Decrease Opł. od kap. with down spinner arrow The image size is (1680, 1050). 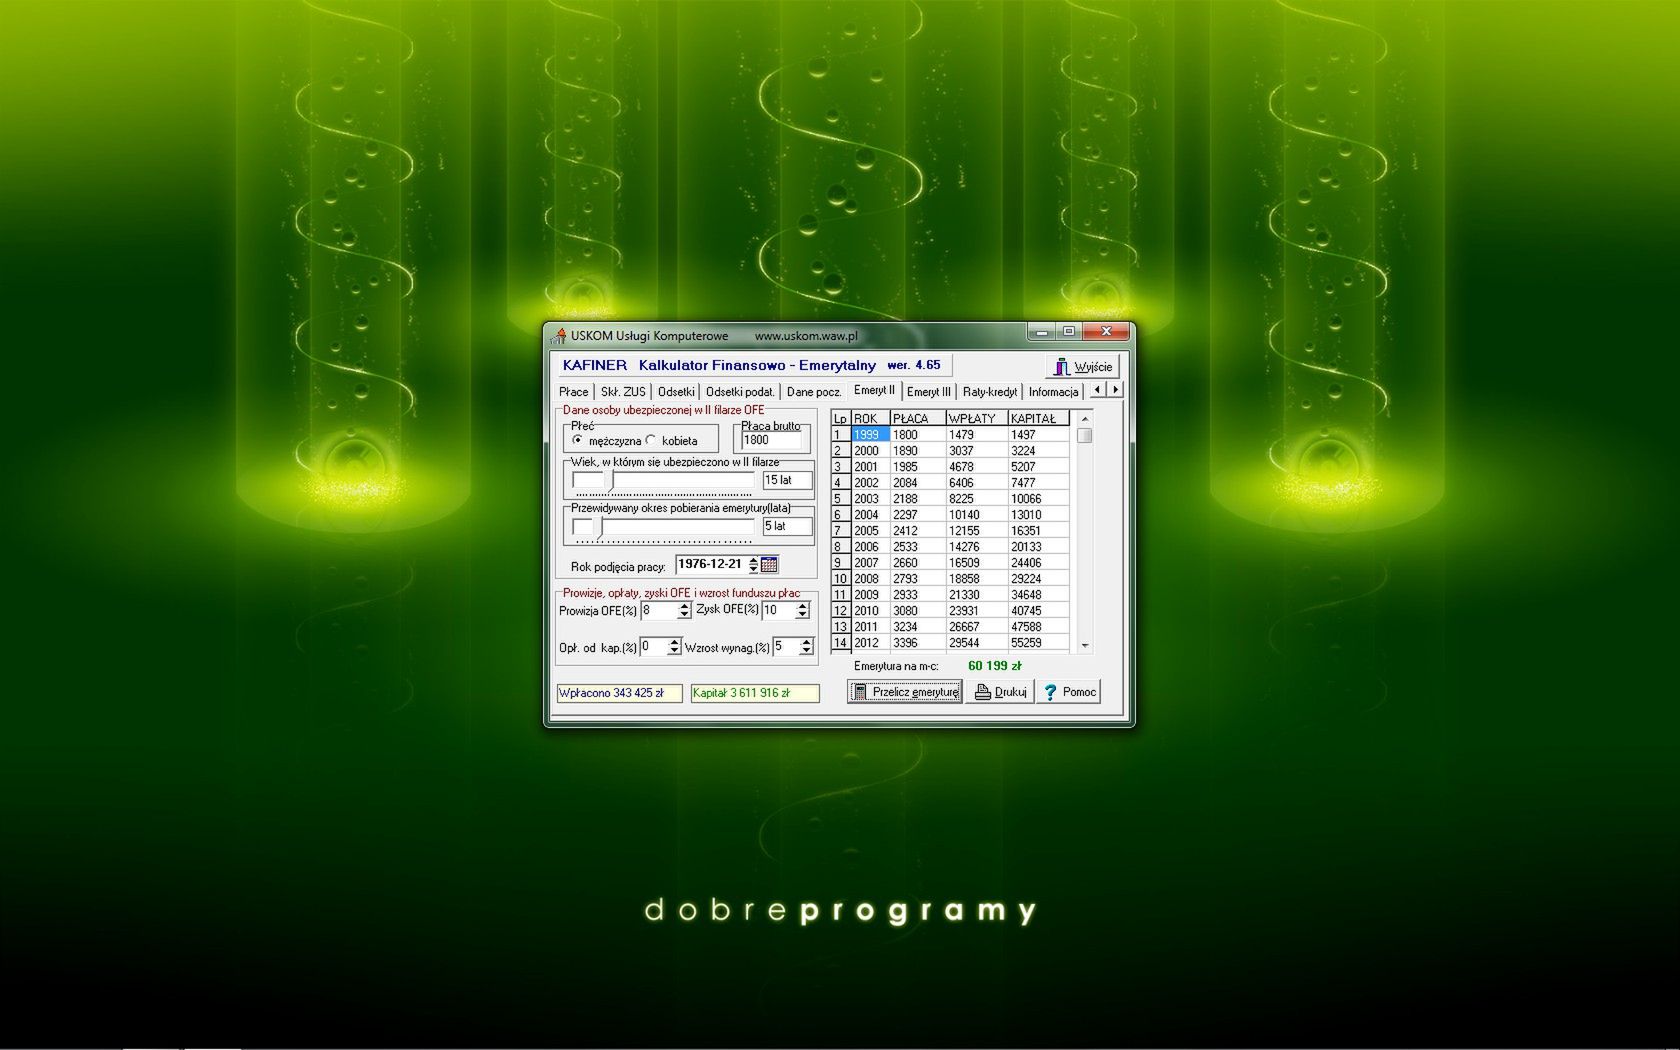(x=674, y=651)
